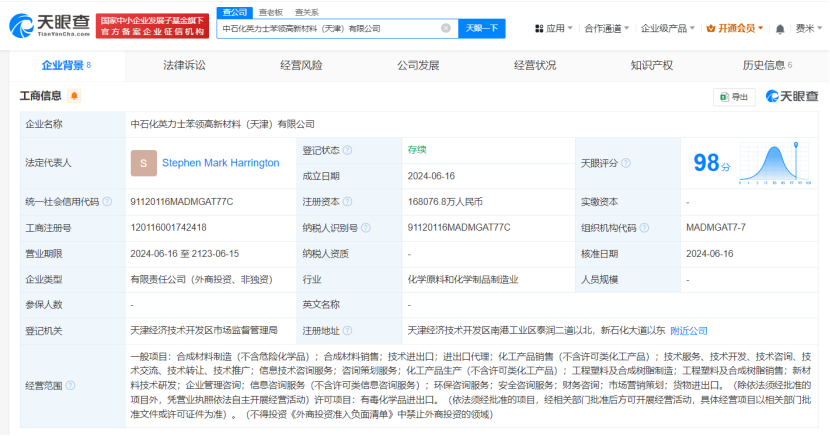Switch to the 知识产权 tab

(651, 65)
